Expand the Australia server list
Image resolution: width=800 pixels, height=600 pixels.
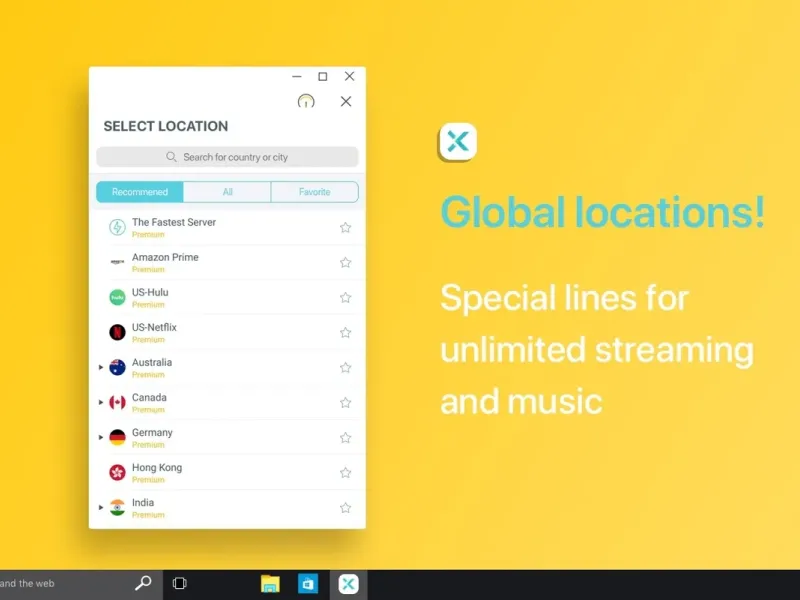[x=101, y=367]
